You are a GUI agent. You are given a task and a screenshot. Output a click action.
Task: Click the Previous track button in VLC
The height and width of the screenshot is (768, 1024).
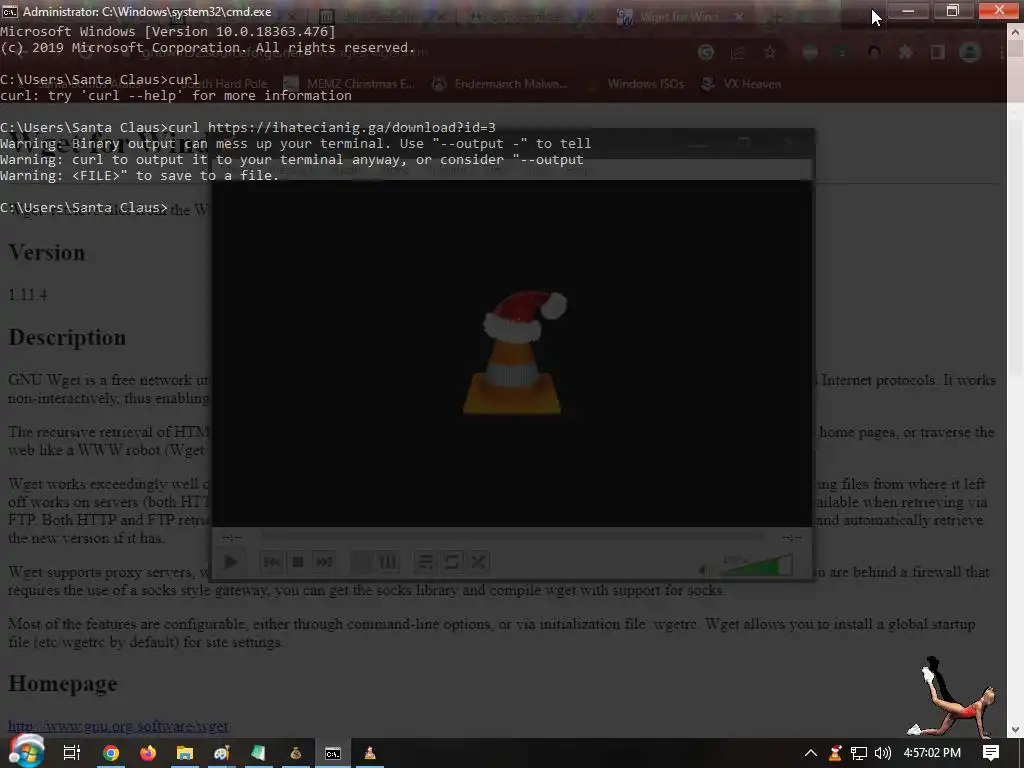[272, 562]
